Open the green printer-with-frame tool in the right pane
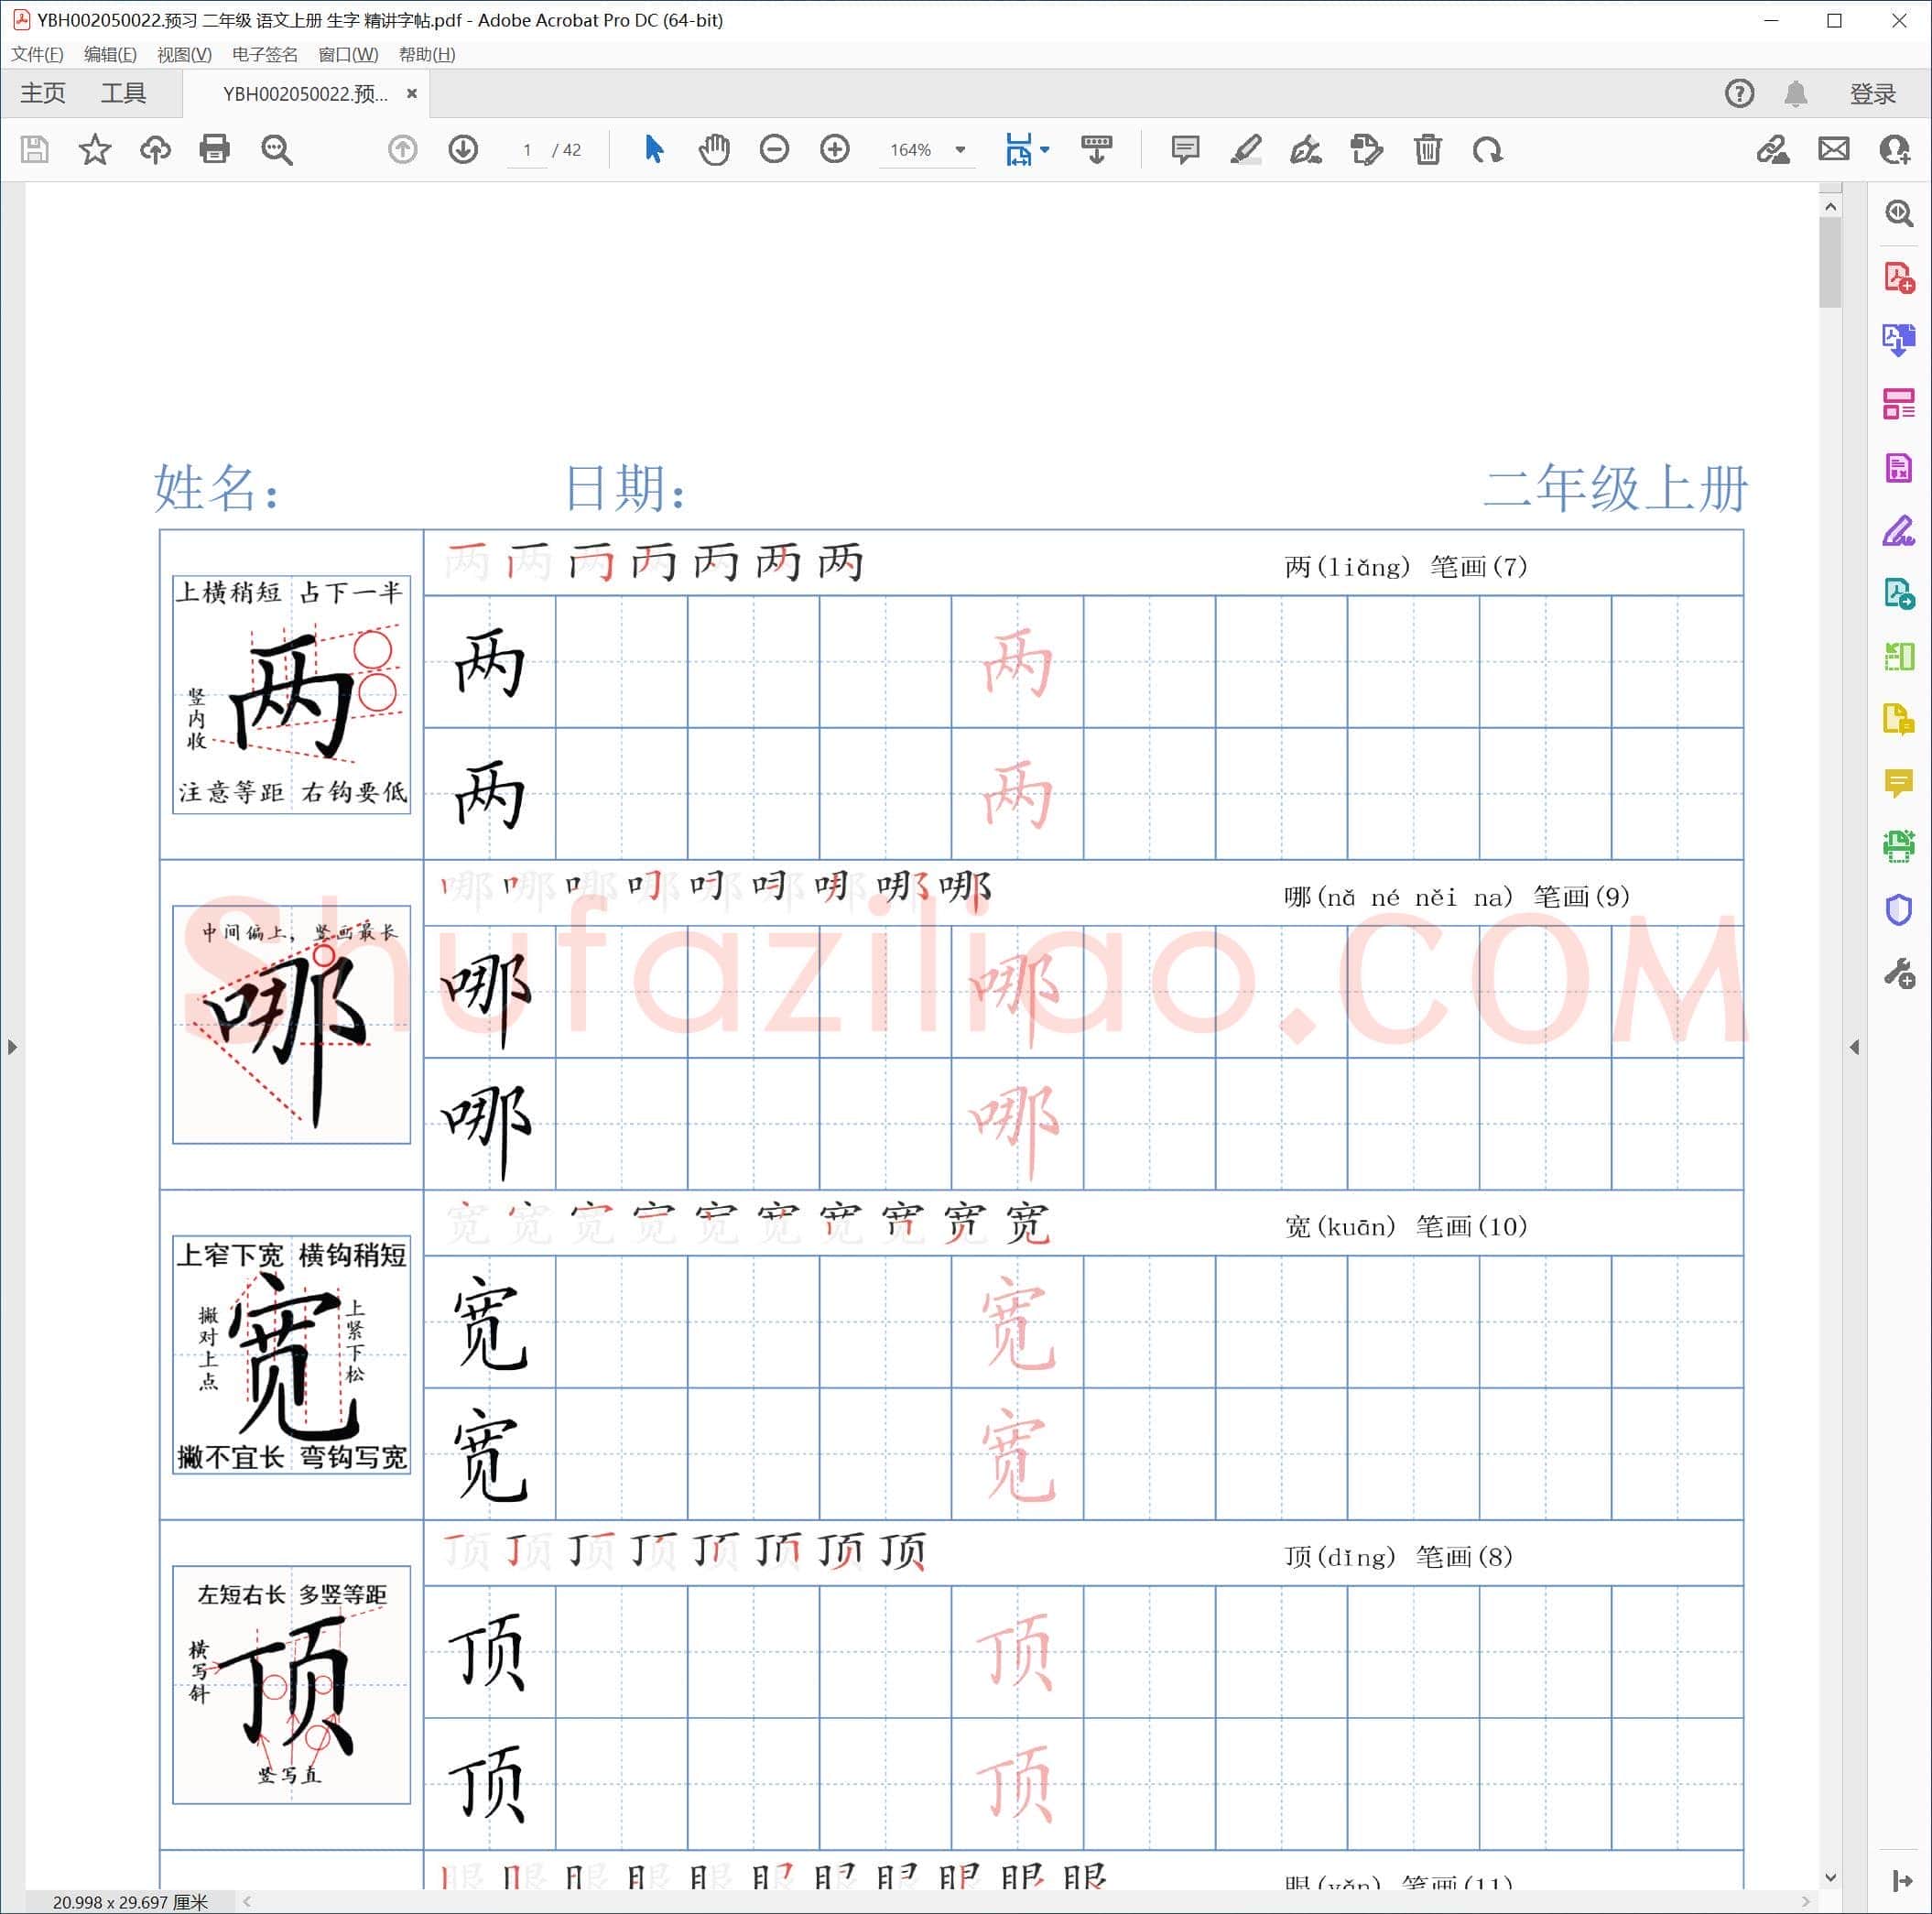The width and height of the screenshot is (1932, 1914). click(1899, 847)
